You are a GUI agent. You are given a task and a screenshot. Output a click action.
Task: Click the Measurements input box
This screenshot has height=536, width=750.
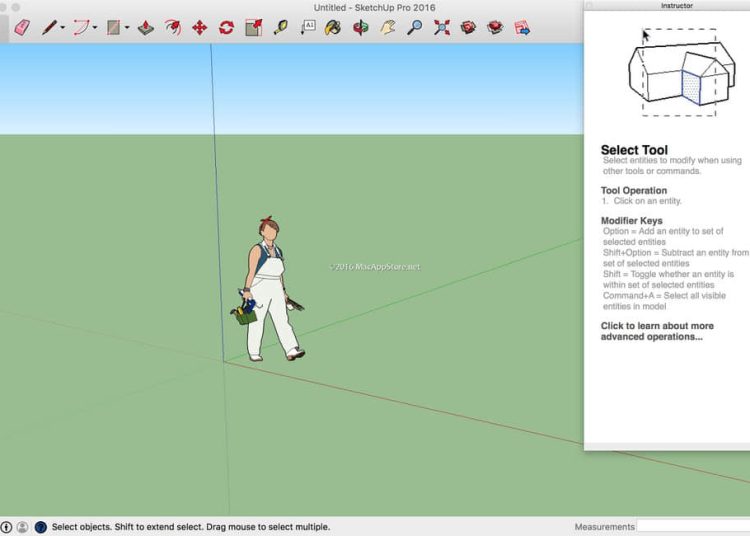[692, 526]
